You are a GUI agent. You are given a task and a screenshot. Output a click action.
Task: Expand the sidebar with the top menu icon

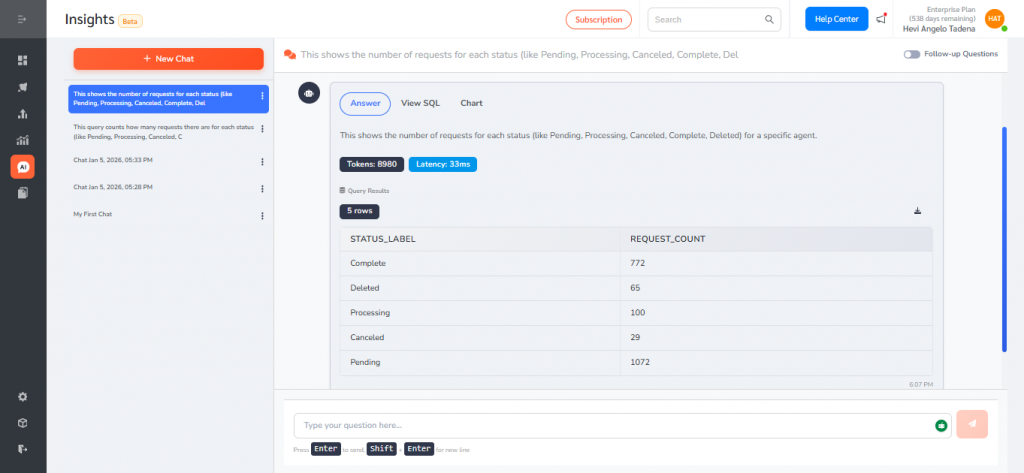[x=22, y=19]
